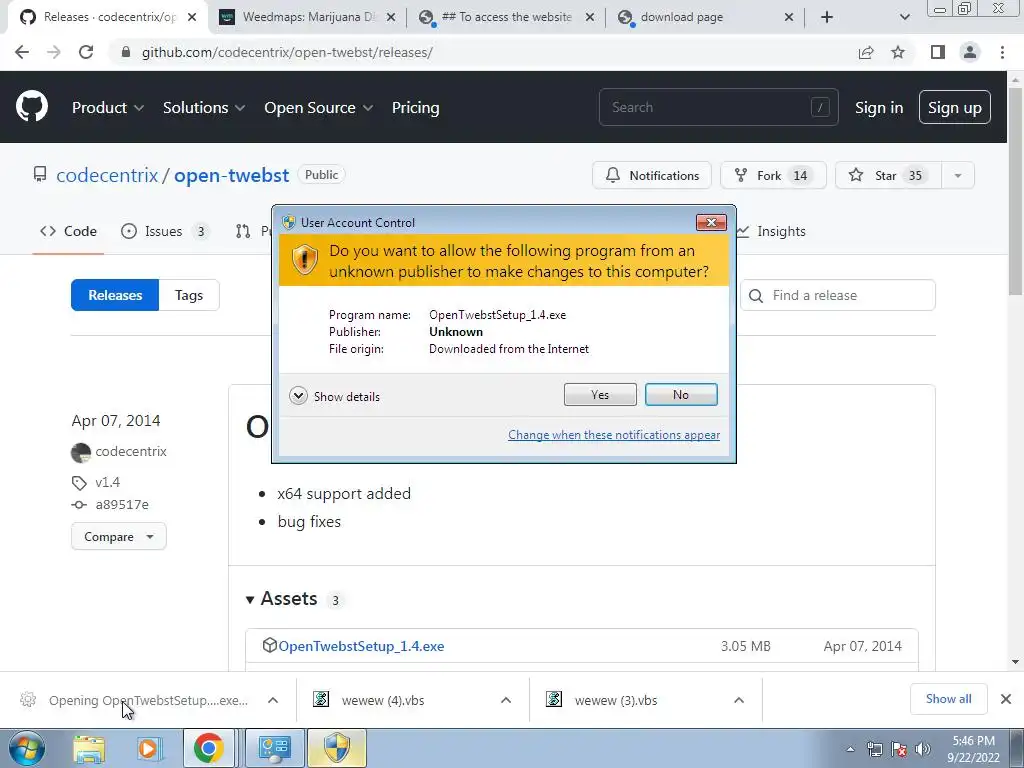Viewport: 1024px width, 768px height.
Task: Click the network tray icon
Action: point(874,749)
